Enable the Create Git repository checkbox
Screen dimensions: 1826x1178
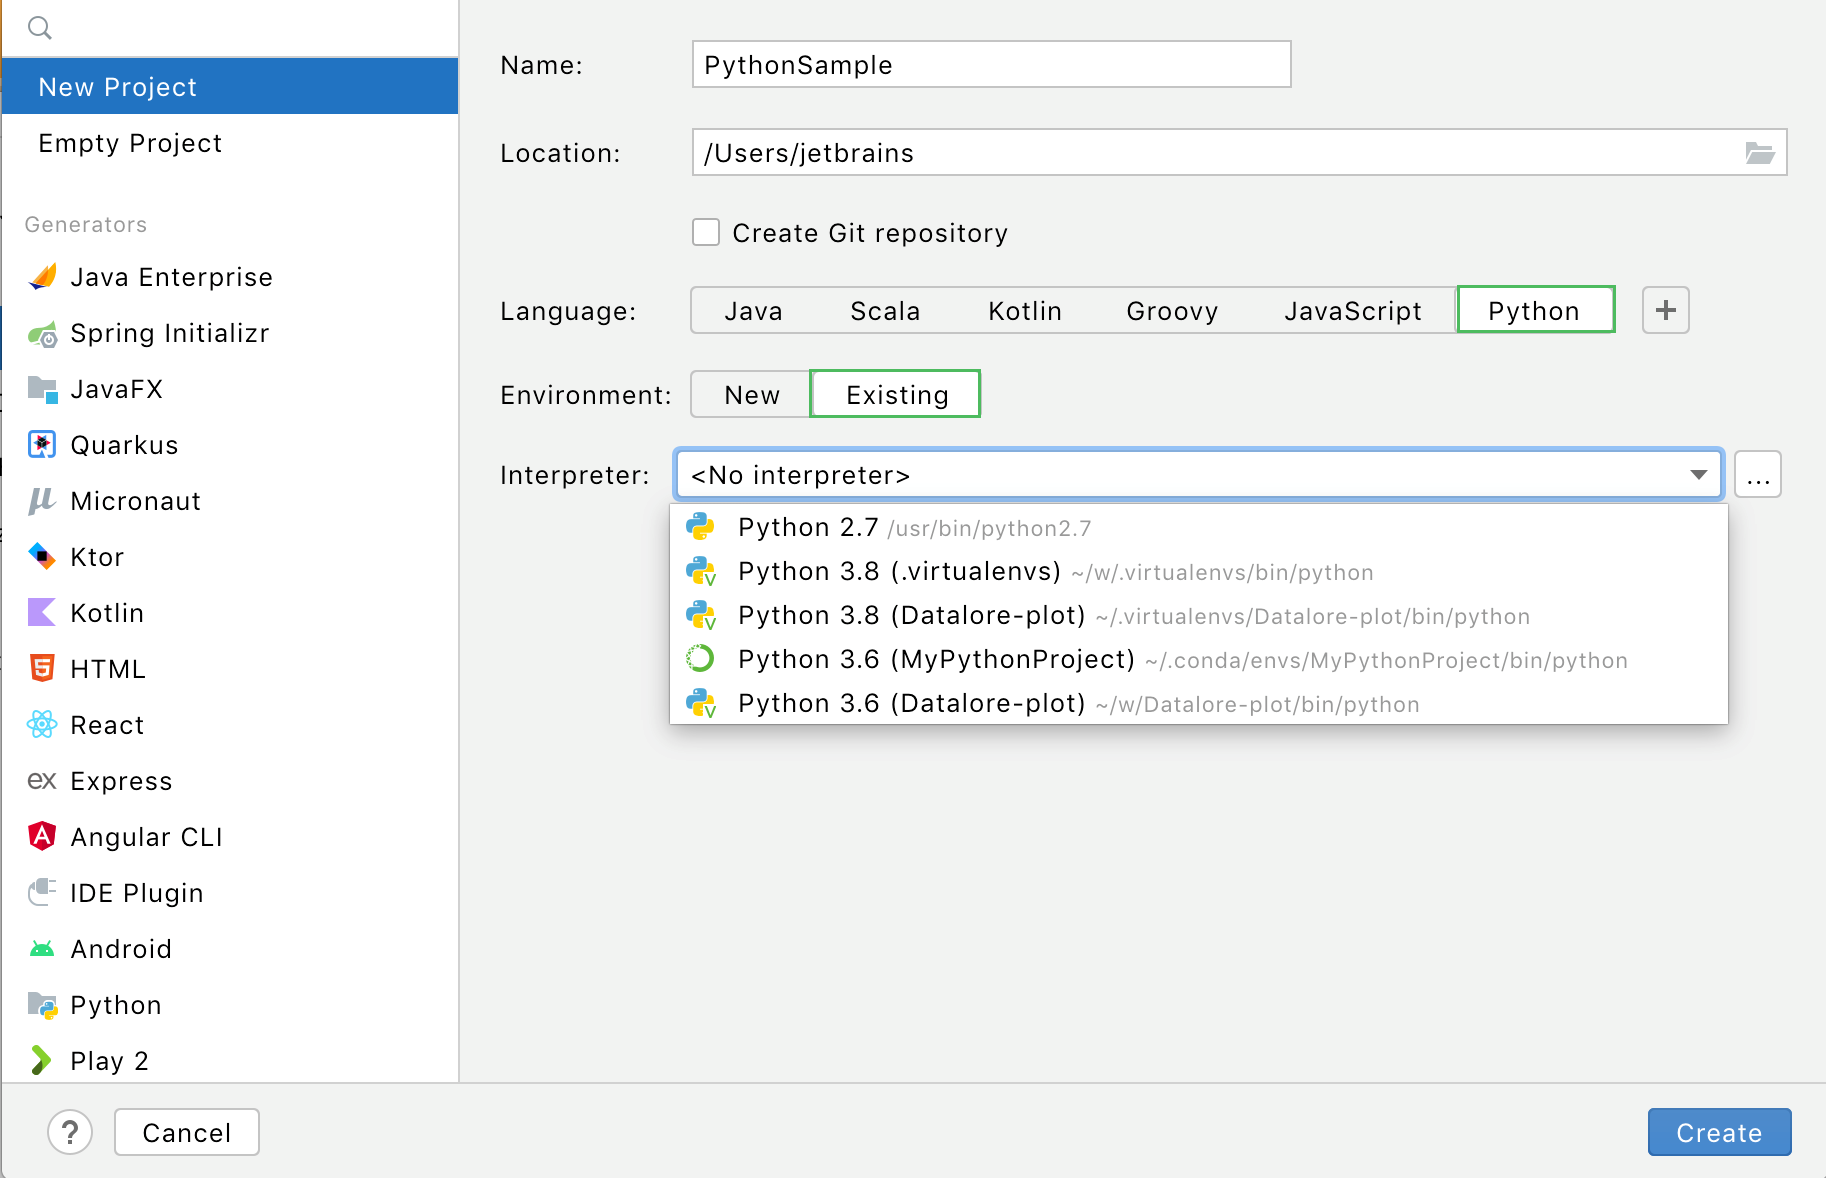(706, 232)
